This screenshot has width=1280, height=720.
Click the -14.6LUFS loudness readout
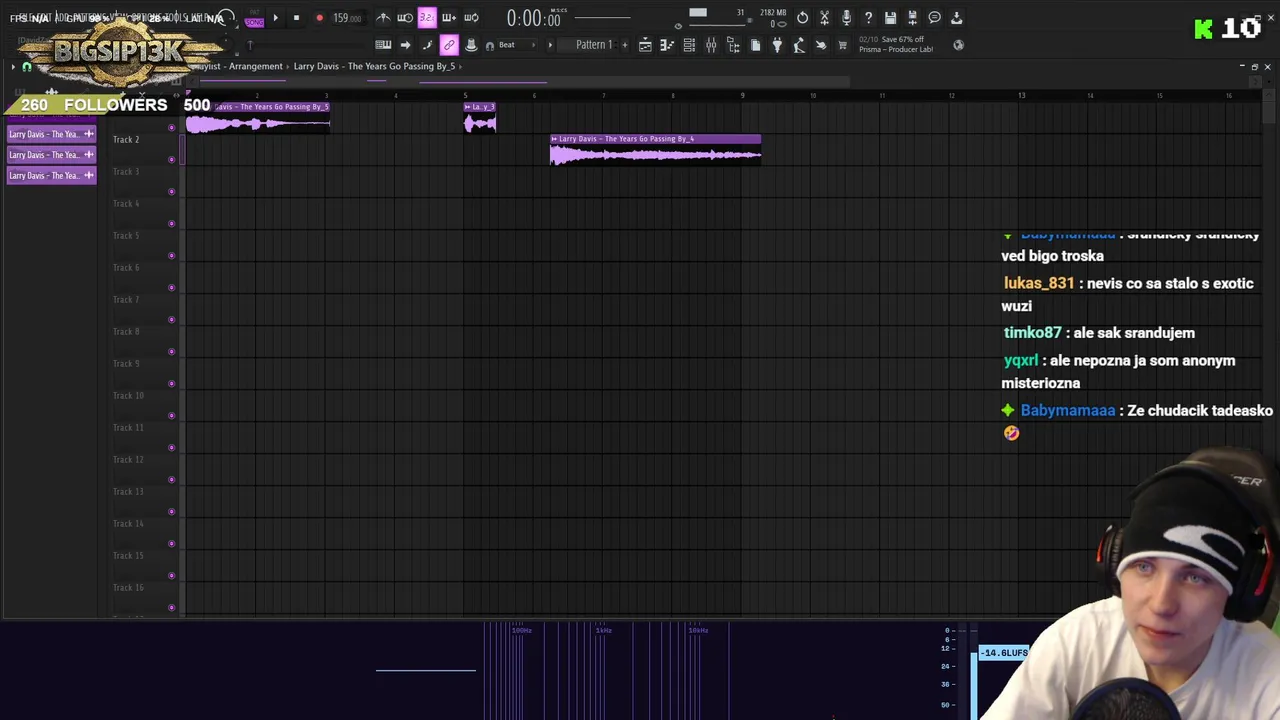(x=1003, y=653)
